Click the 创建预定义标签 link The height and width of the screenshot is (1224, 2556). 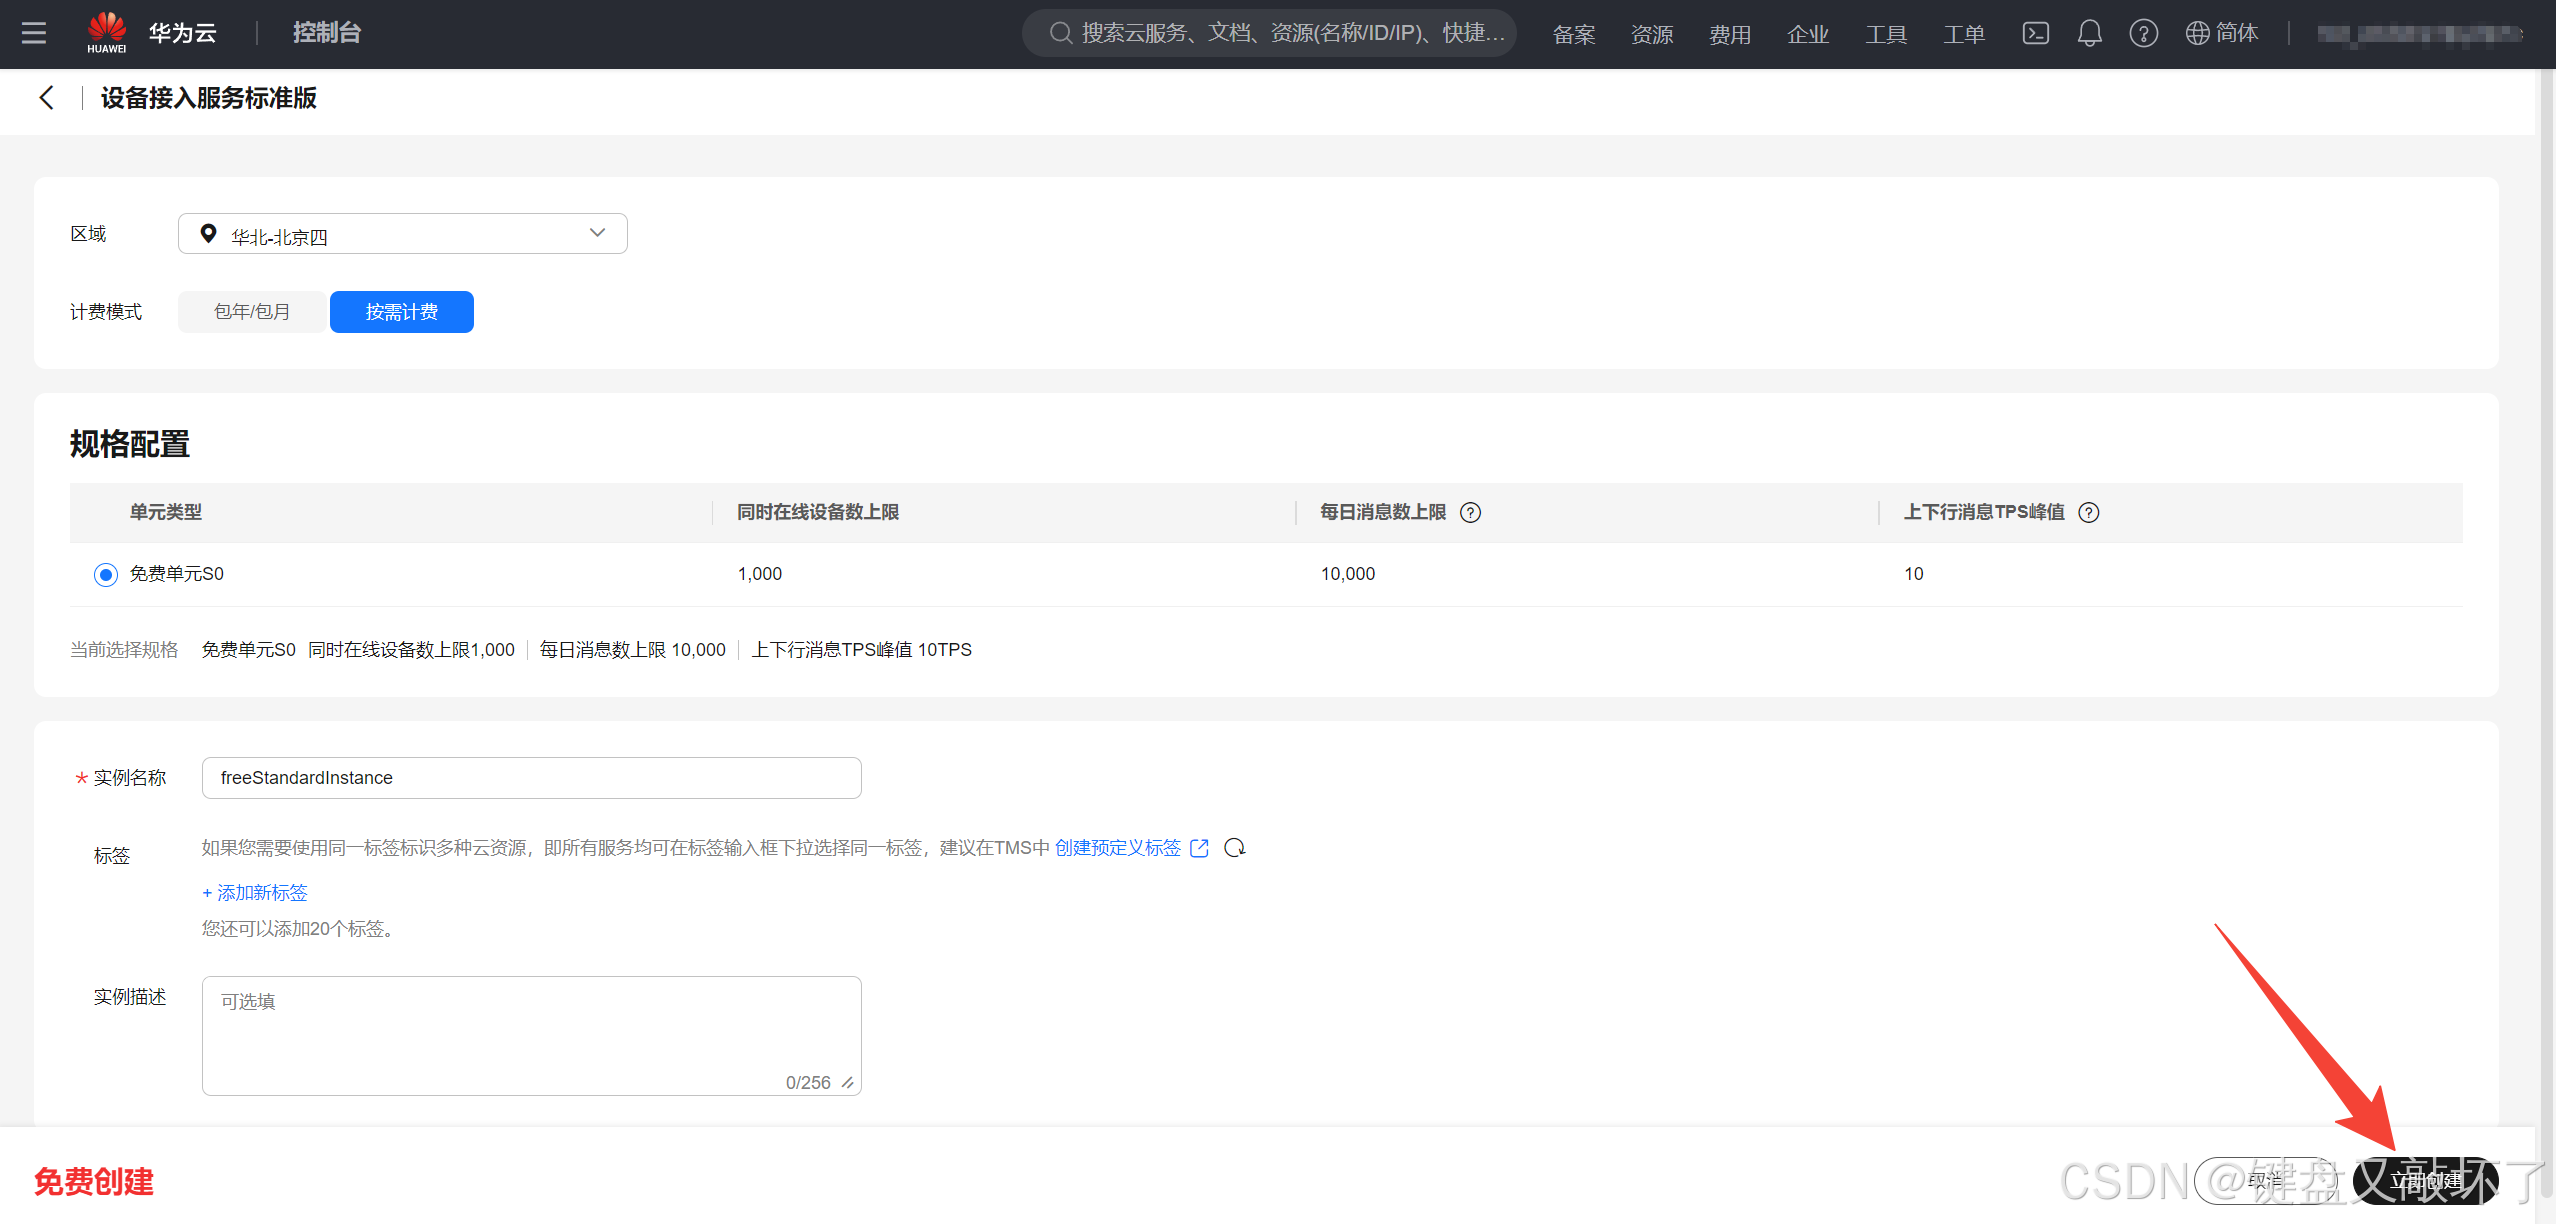point(1118,848)
